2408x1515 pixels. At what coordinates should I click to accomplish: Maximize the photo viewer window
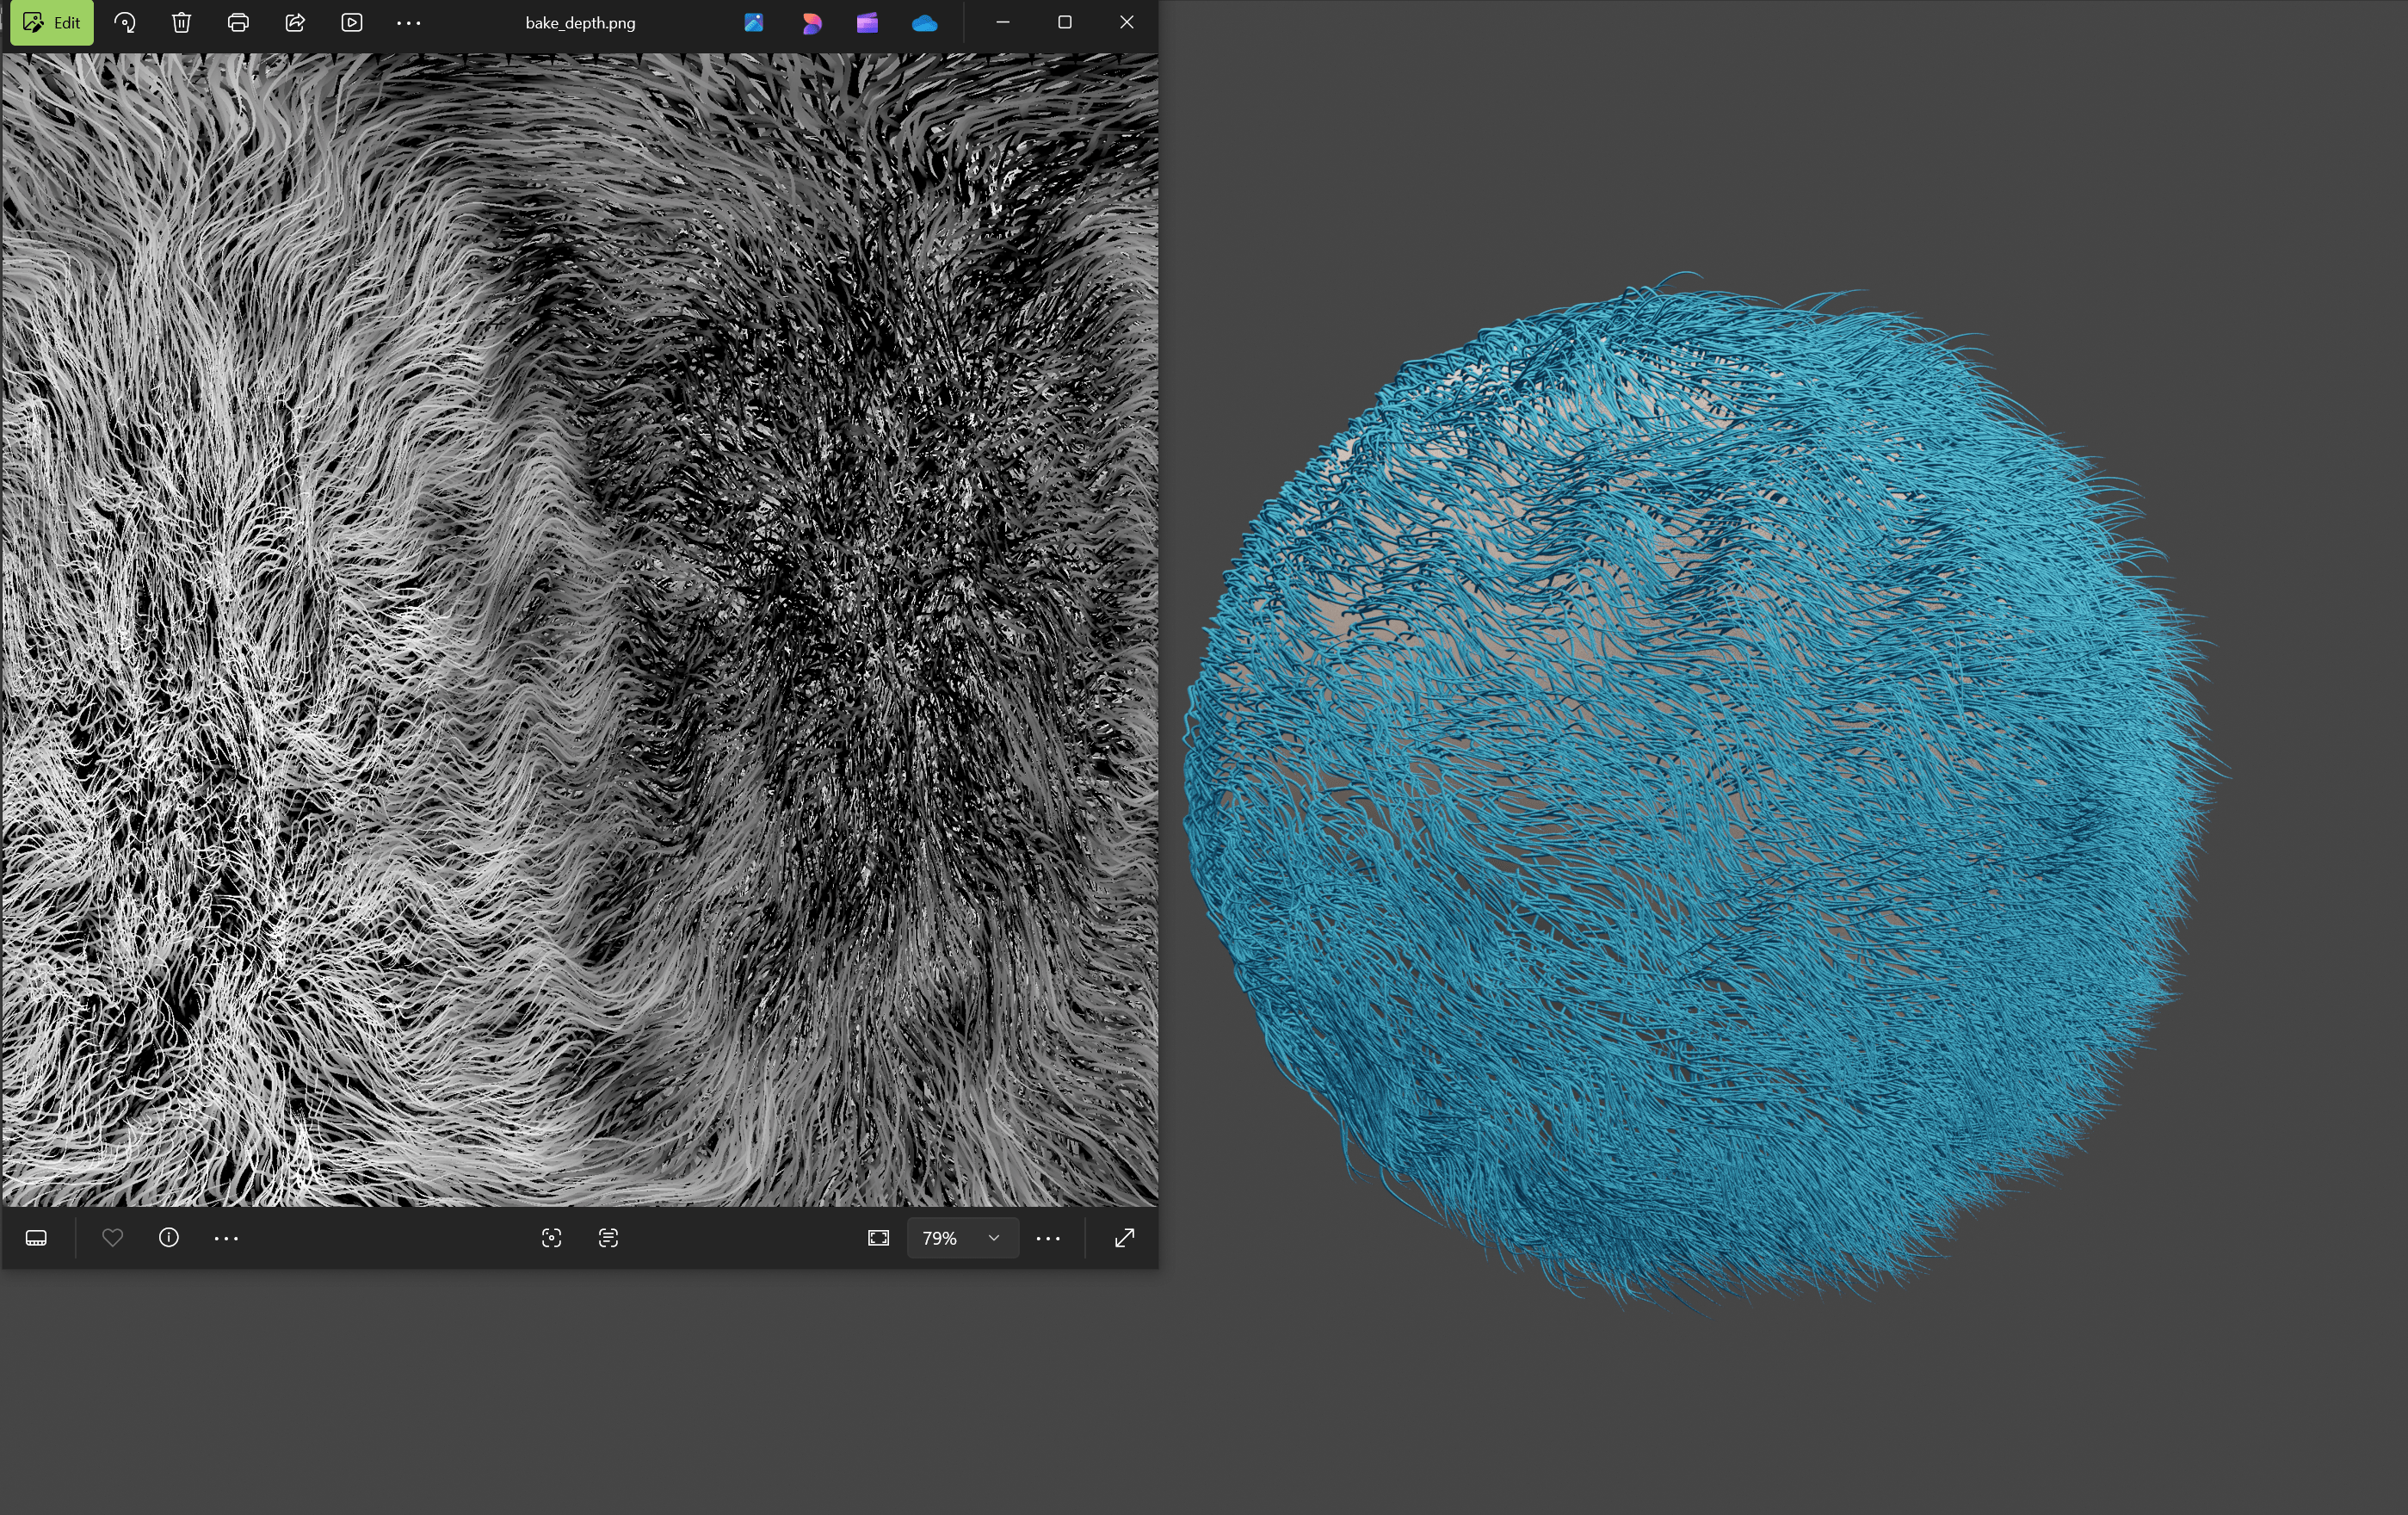point(1065,22)
